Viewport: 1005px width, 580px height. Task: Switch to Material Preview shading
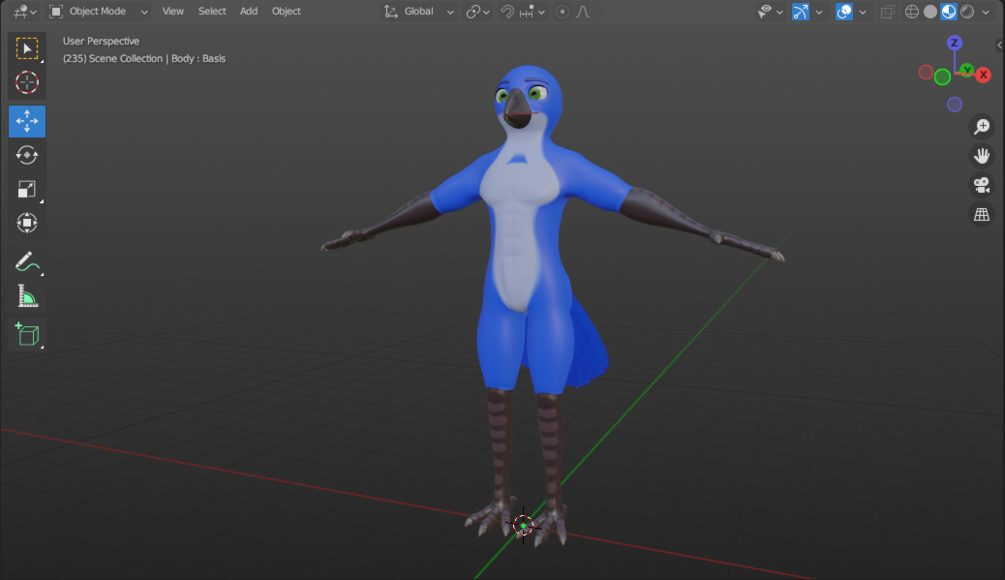click(949, 12)
